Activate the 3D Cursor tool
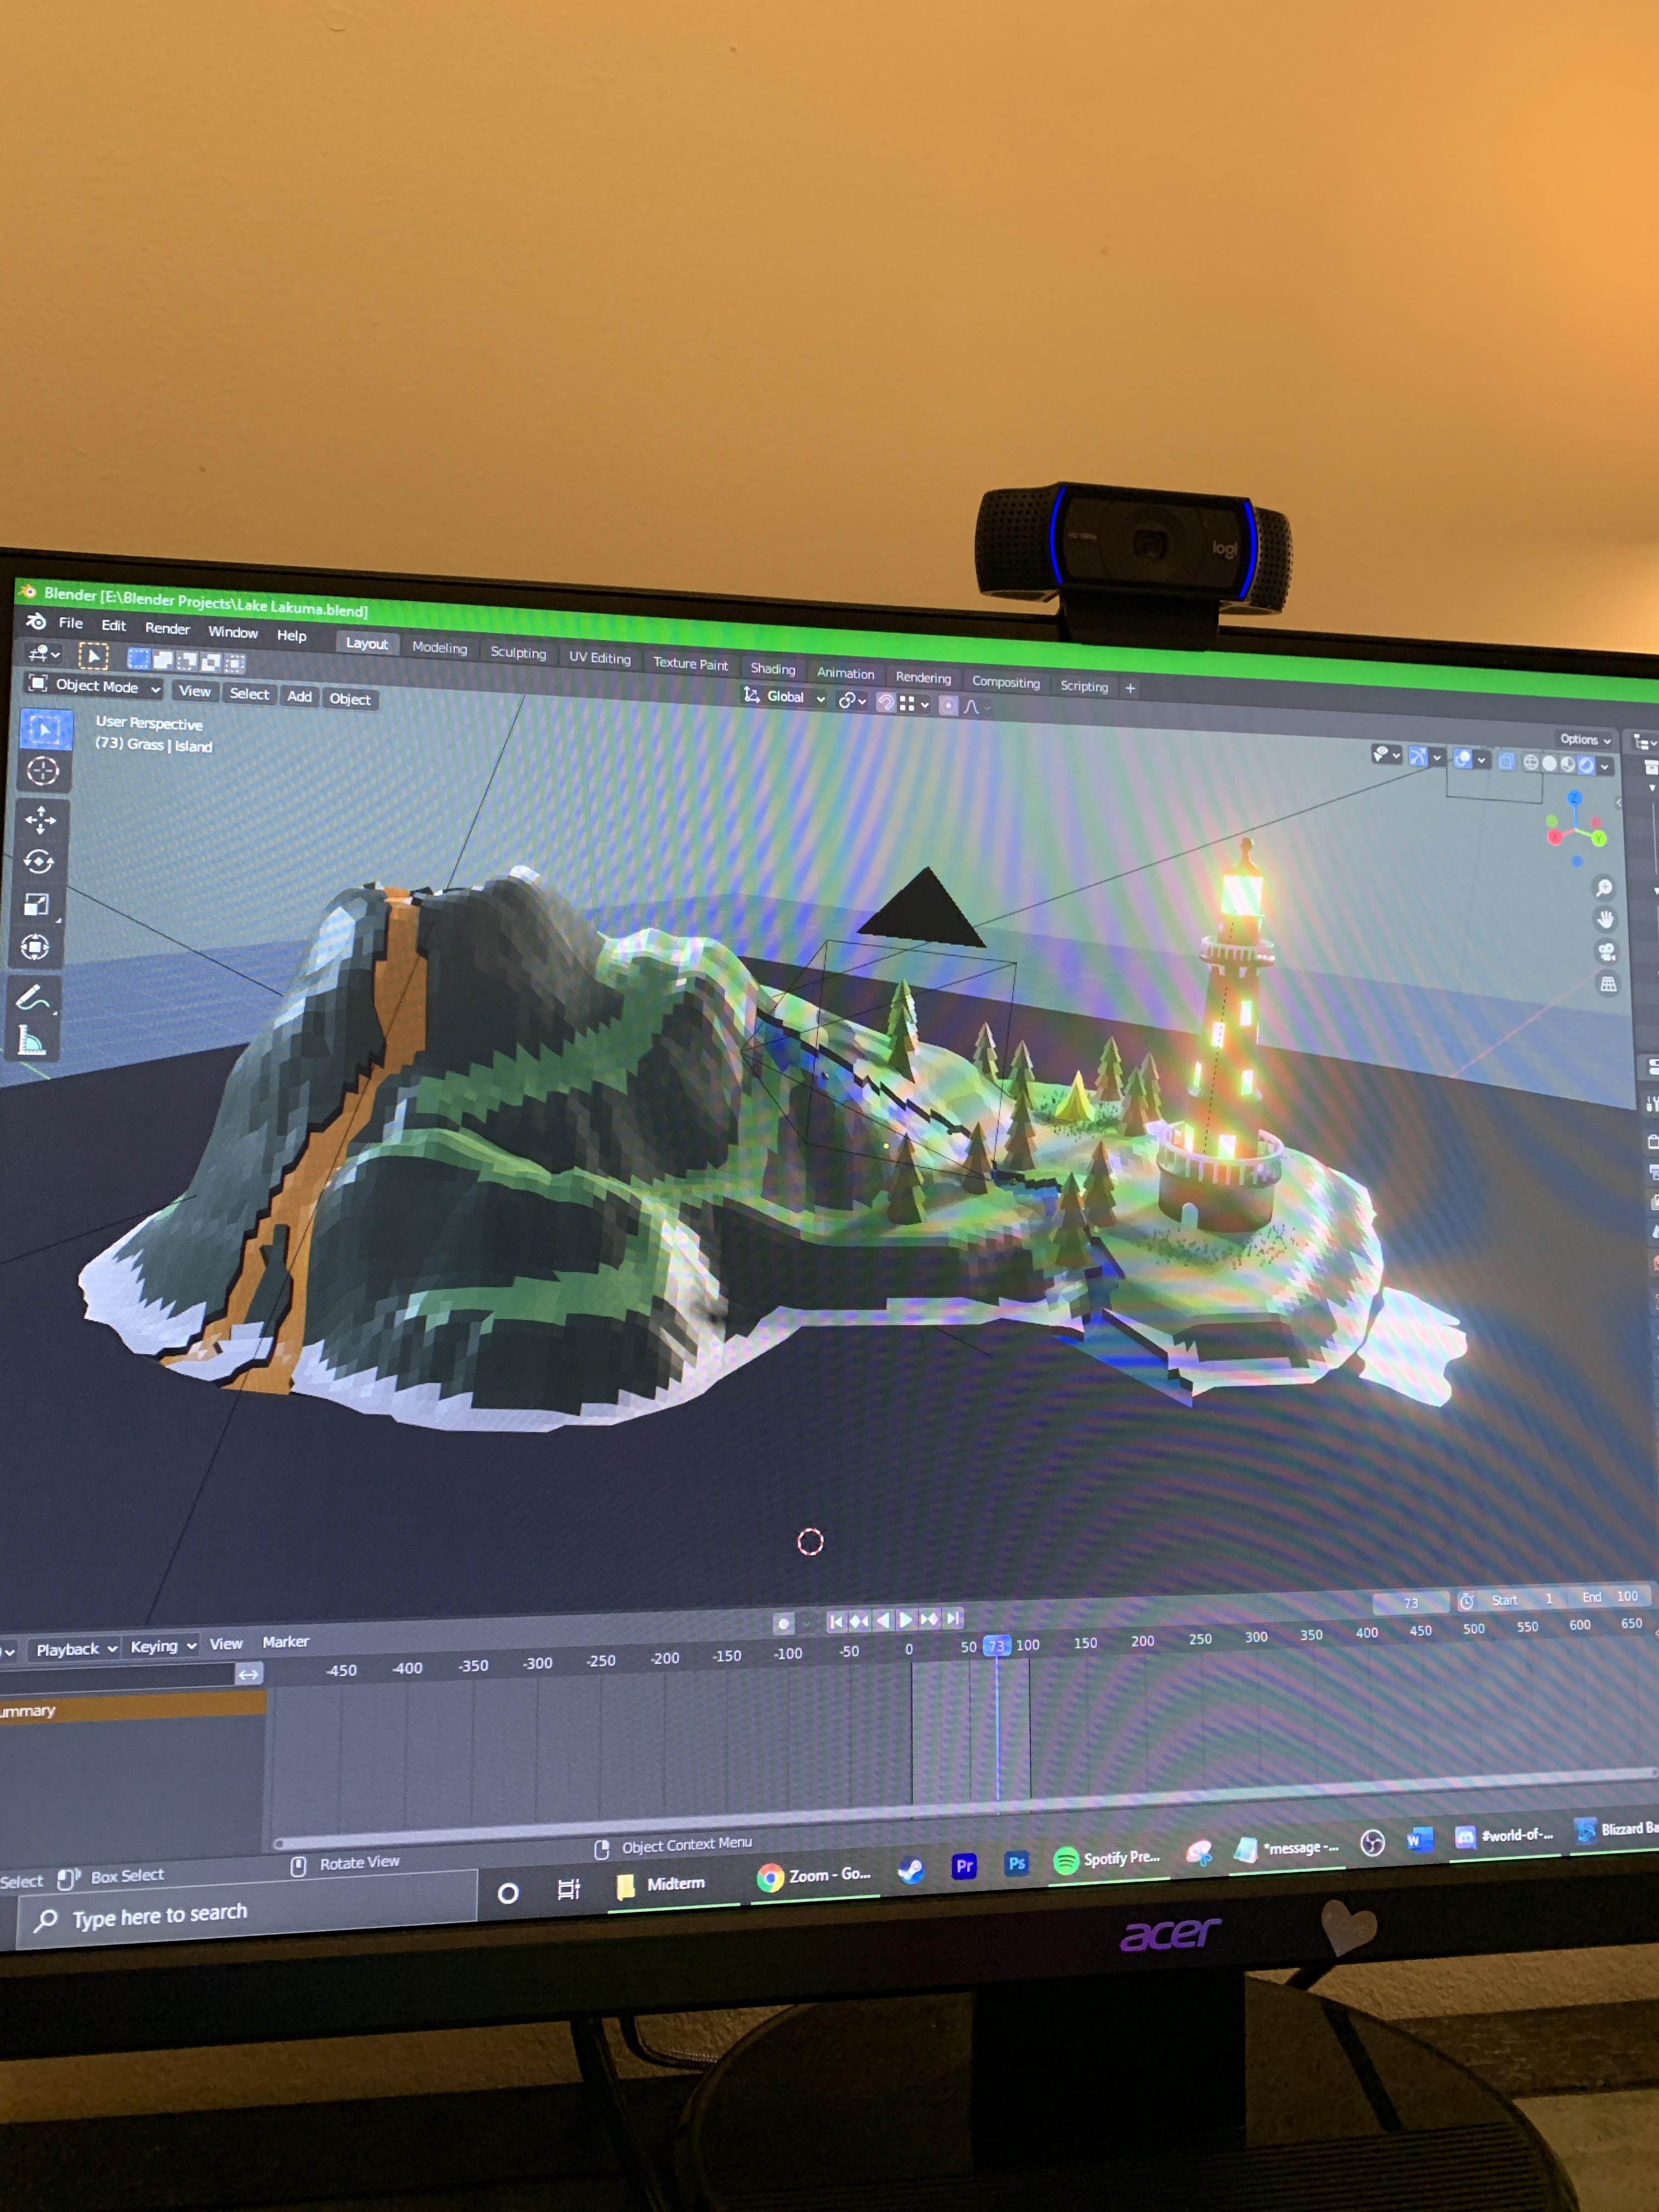Screen dimensions: 1659x2212 click(42, 771)
